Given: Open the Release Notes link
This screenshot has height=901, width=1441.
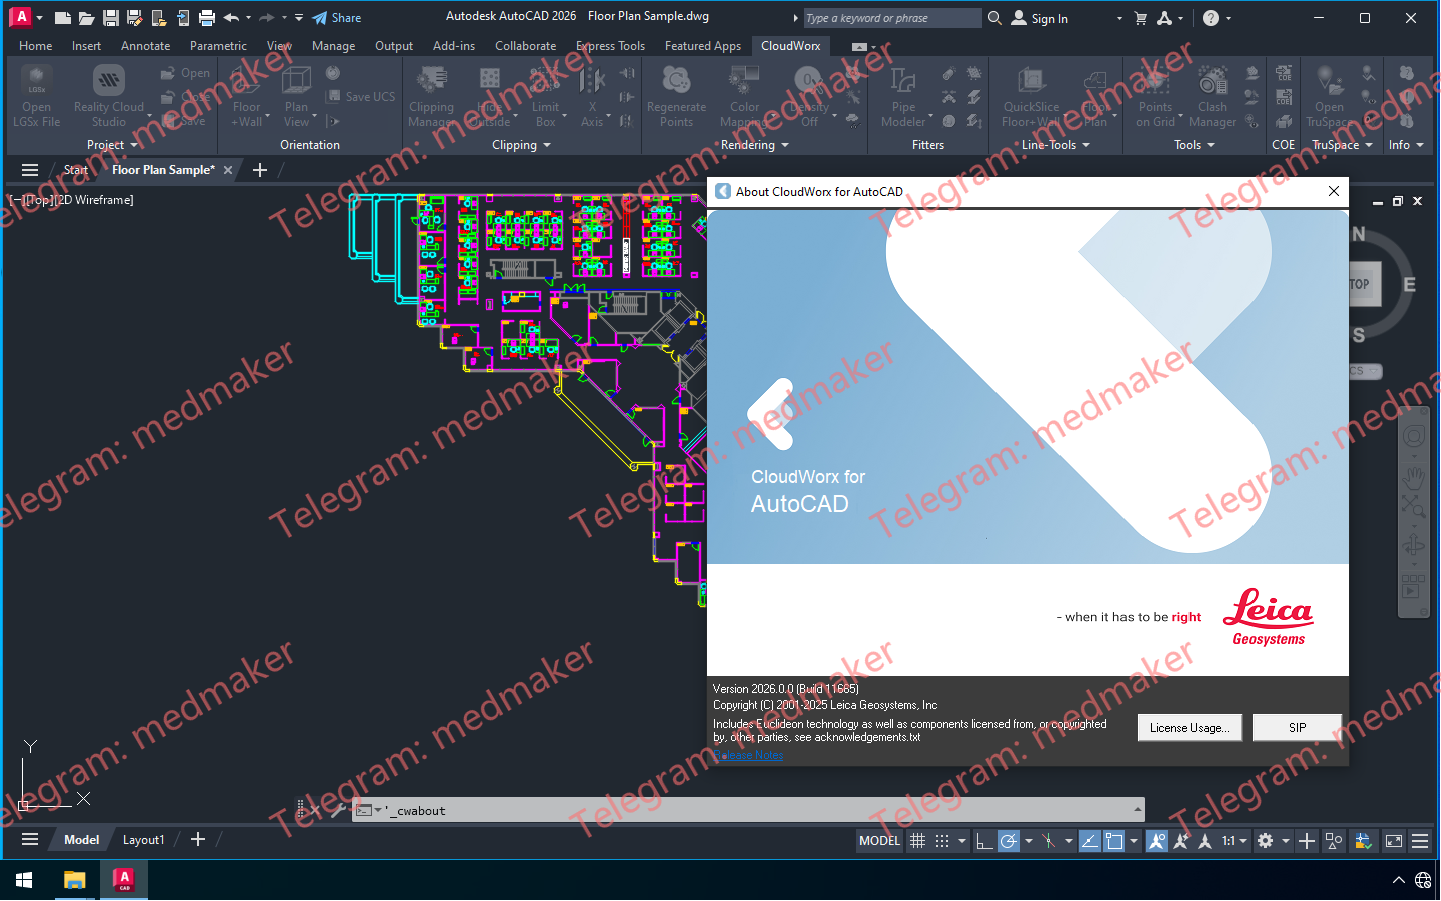Looking at the screenshot, I should pos(747,755).
